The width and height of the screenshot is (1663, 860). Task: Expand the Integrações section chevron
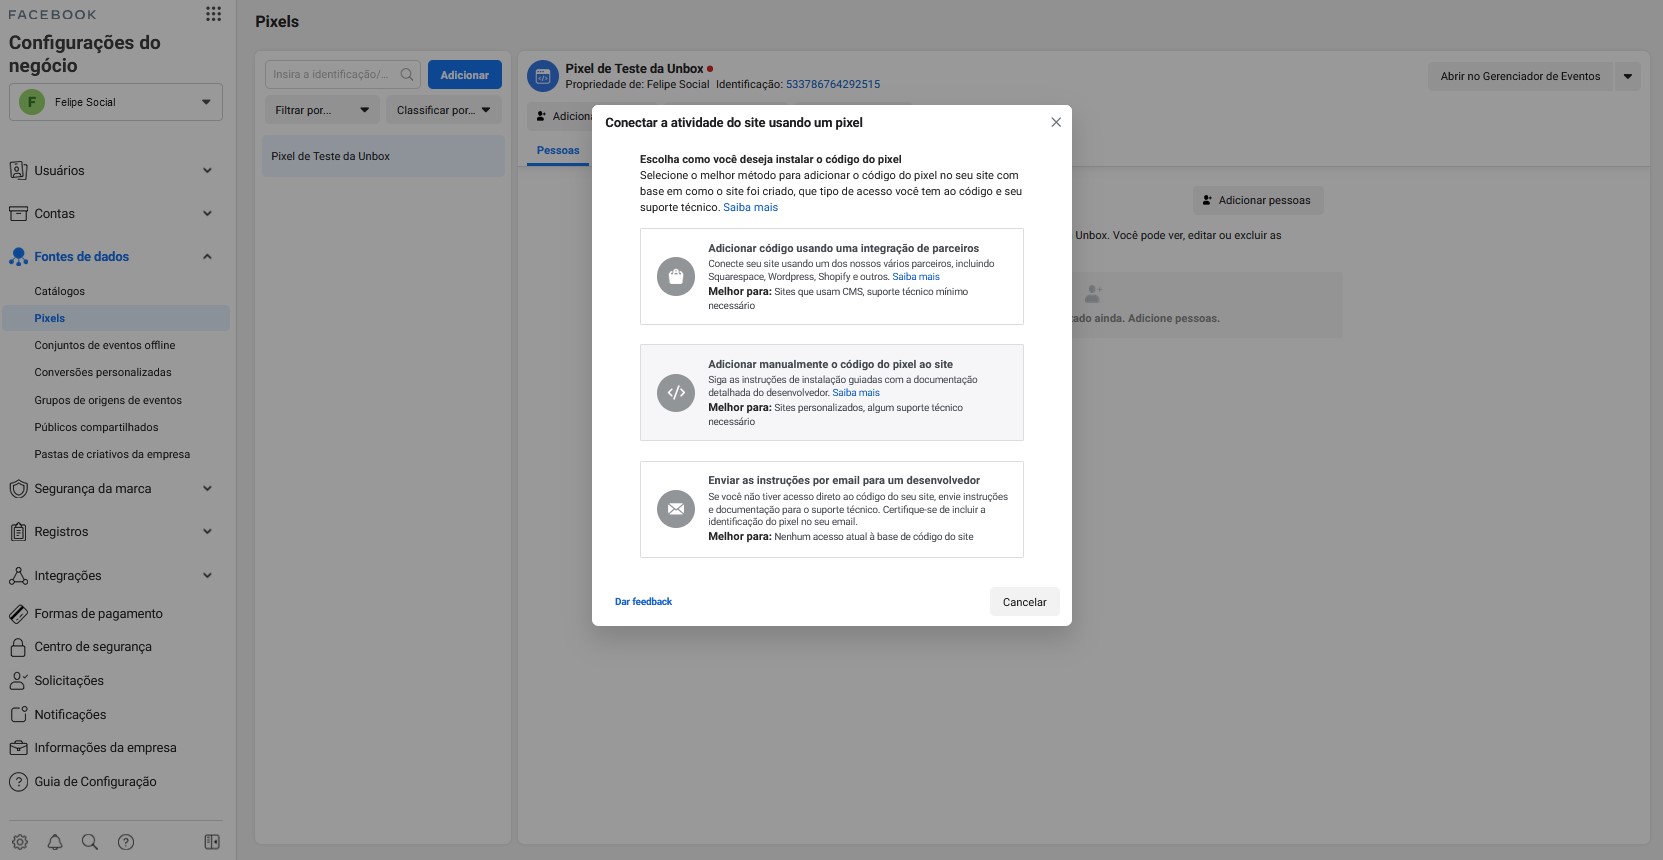click(207, 576)
